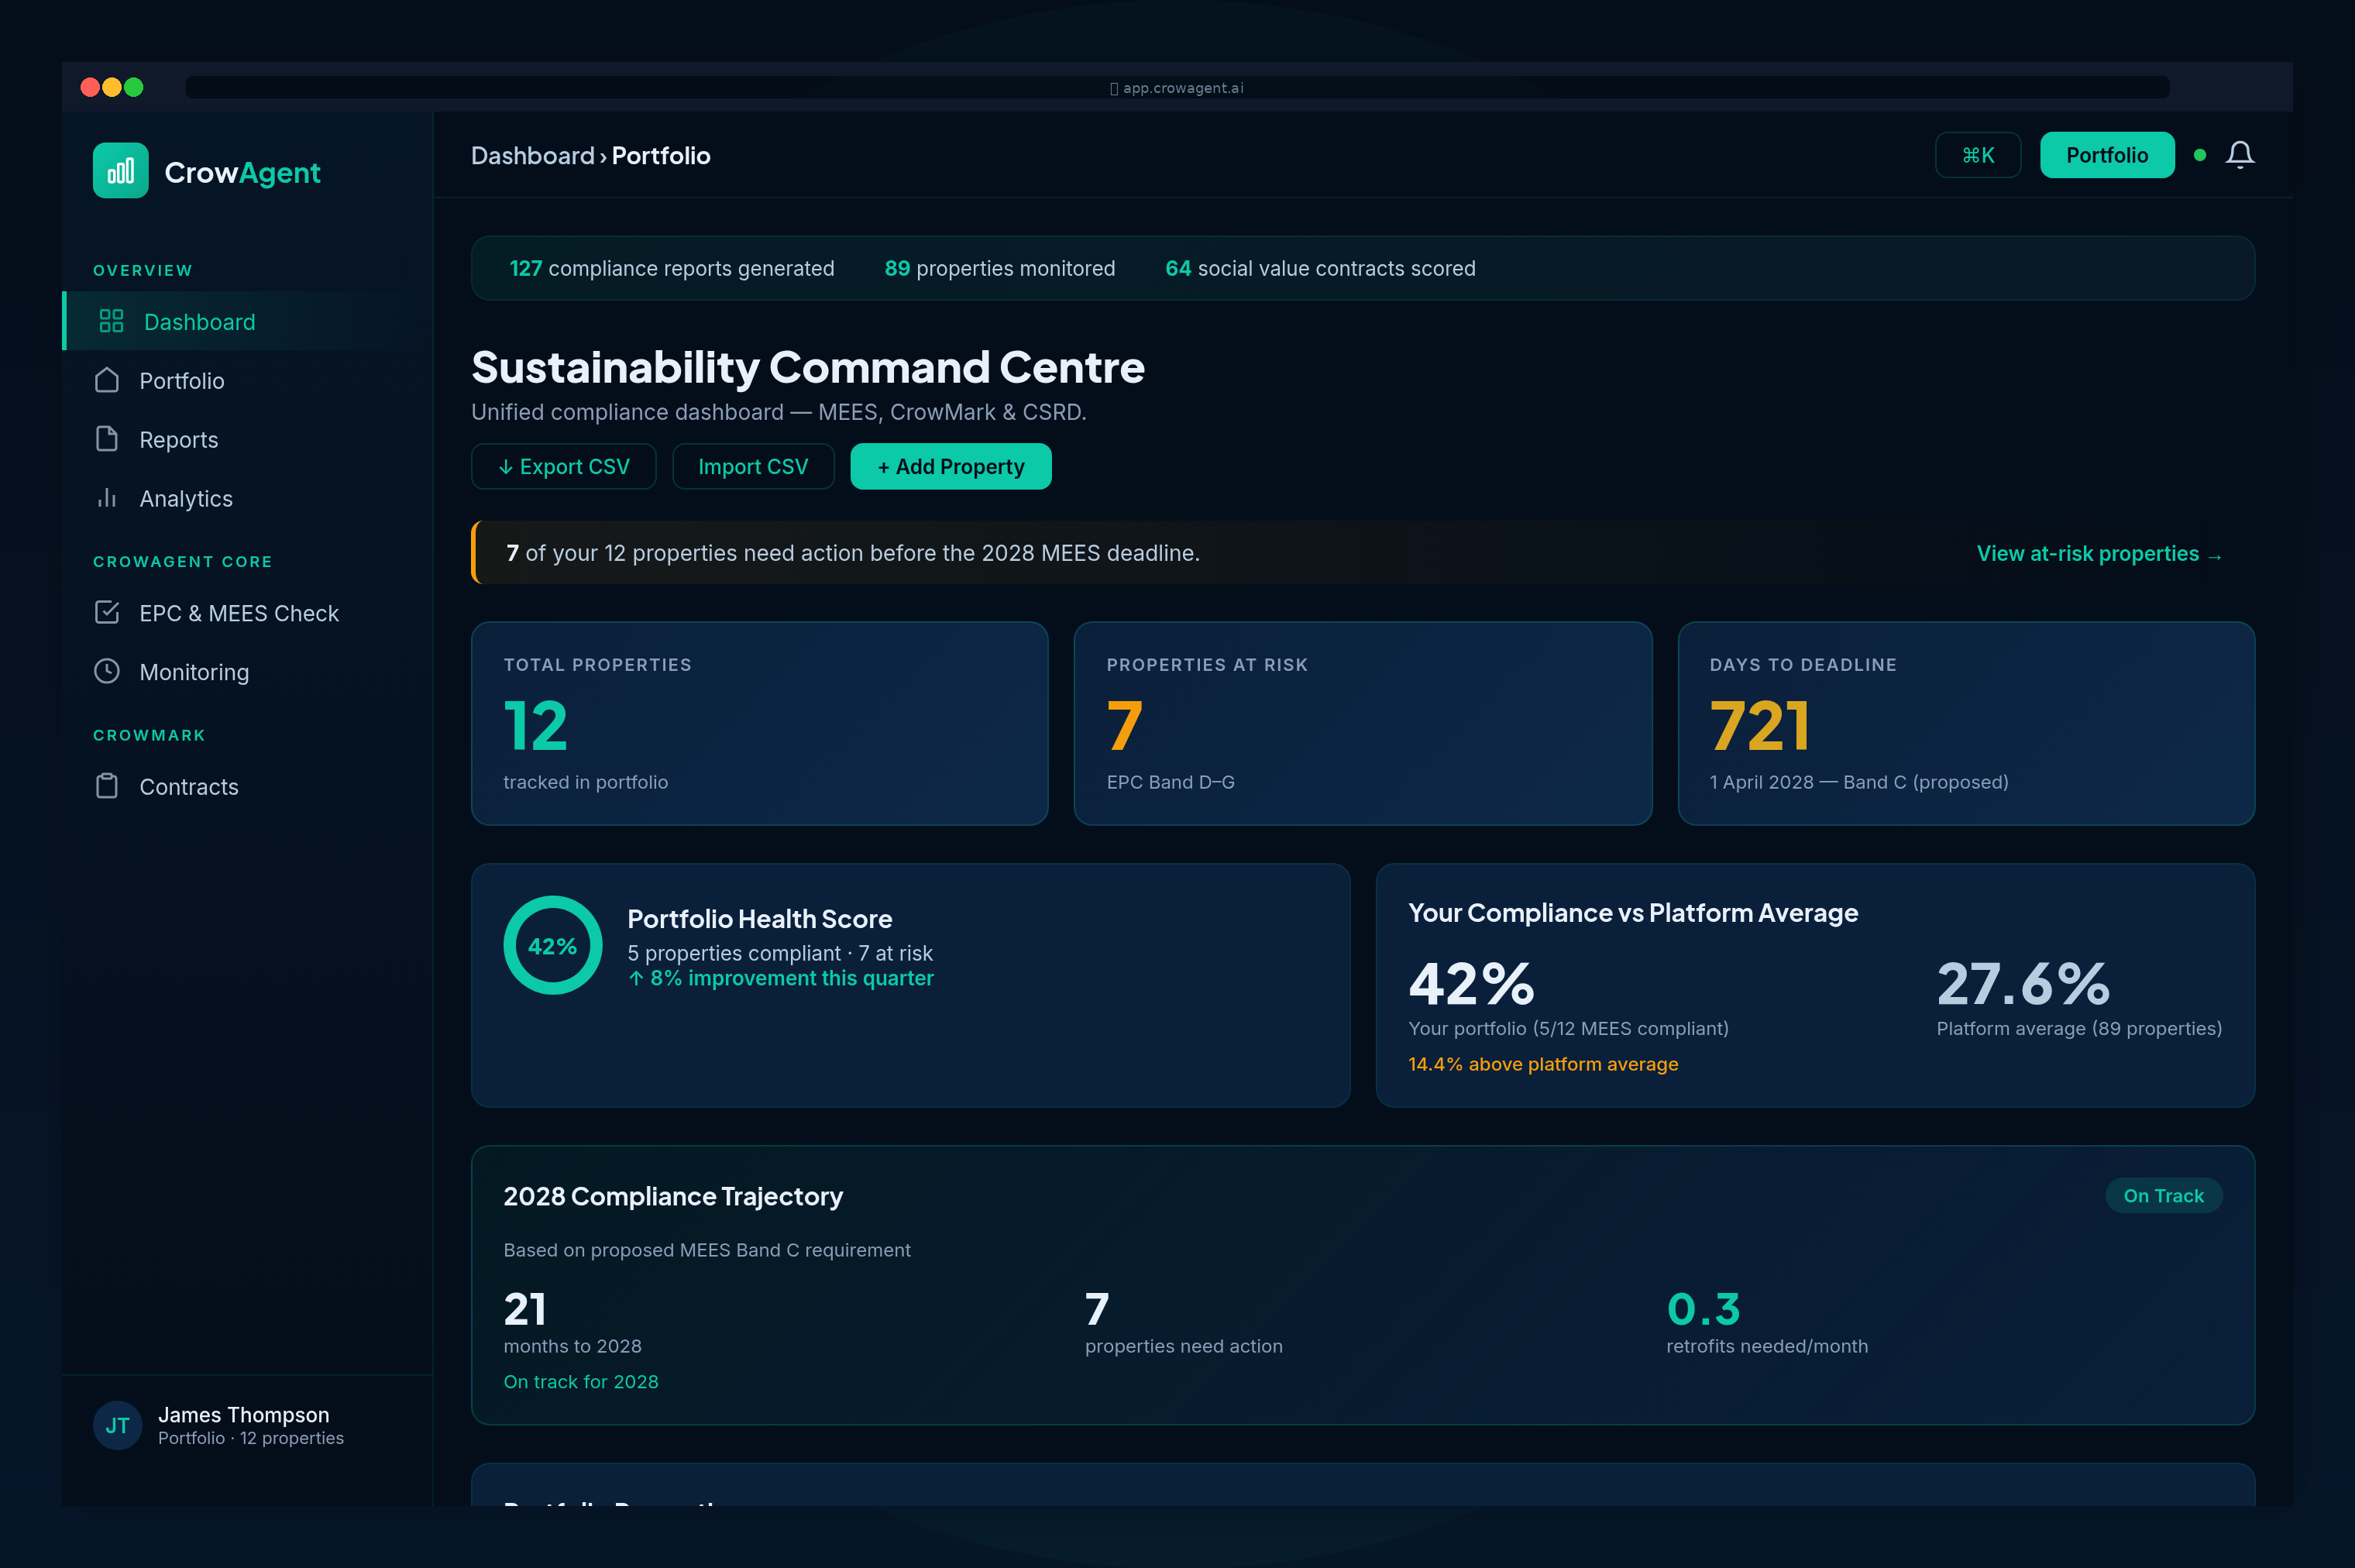Click the Portfolio Health Score title
This screenshot has width=2355, height=1568.
click(760, 918)
